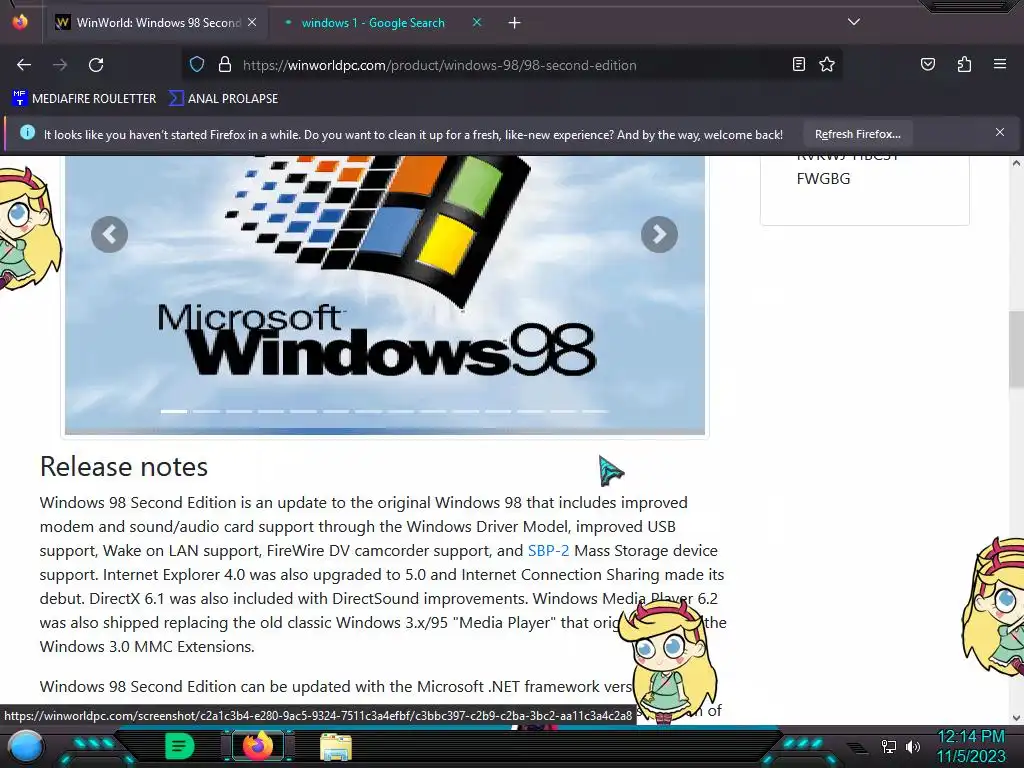The image size is (1024, 768).
Task: Dismiss the Firefox refresh notification bar
Action: click(x=999, y=133)
